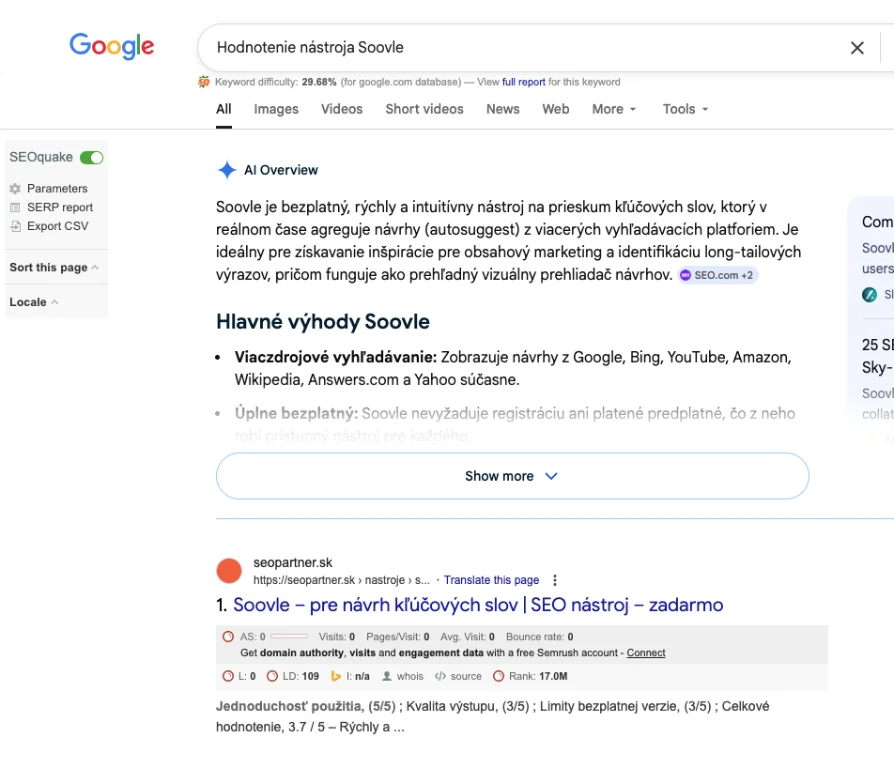Switch to the Short videos tab
This screenshot has width=894, height=768.
click(424, 109)
